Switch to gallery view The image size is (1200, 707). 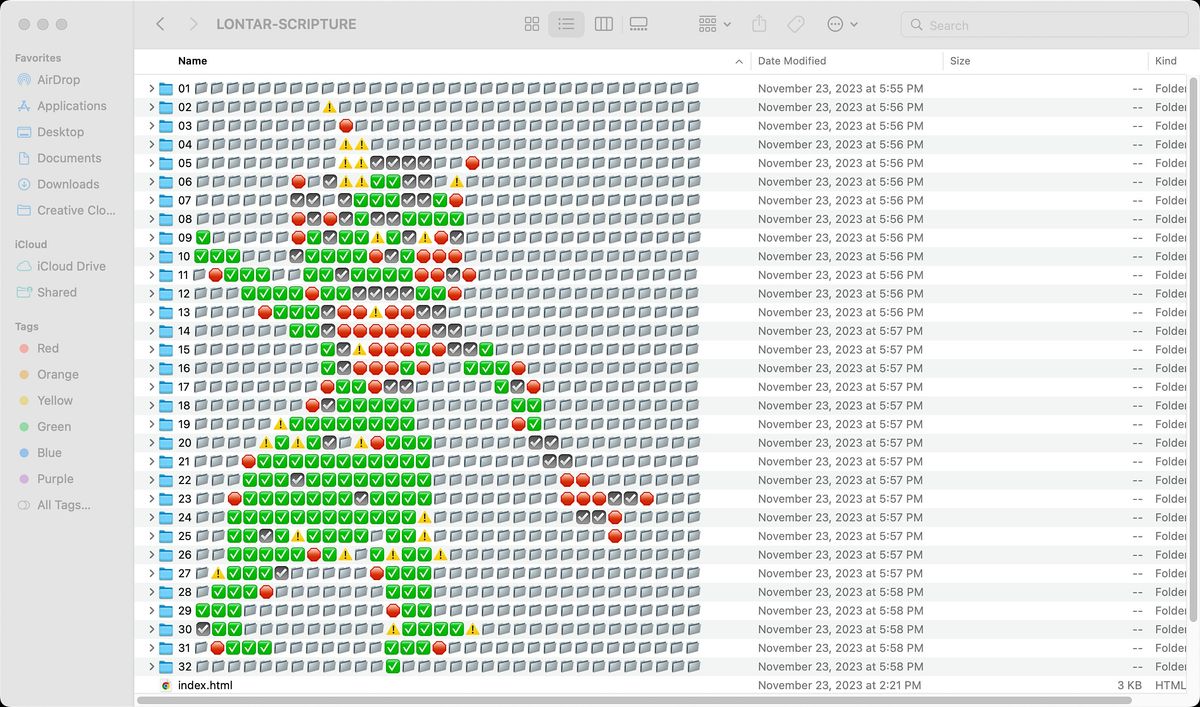pos(639,24)
